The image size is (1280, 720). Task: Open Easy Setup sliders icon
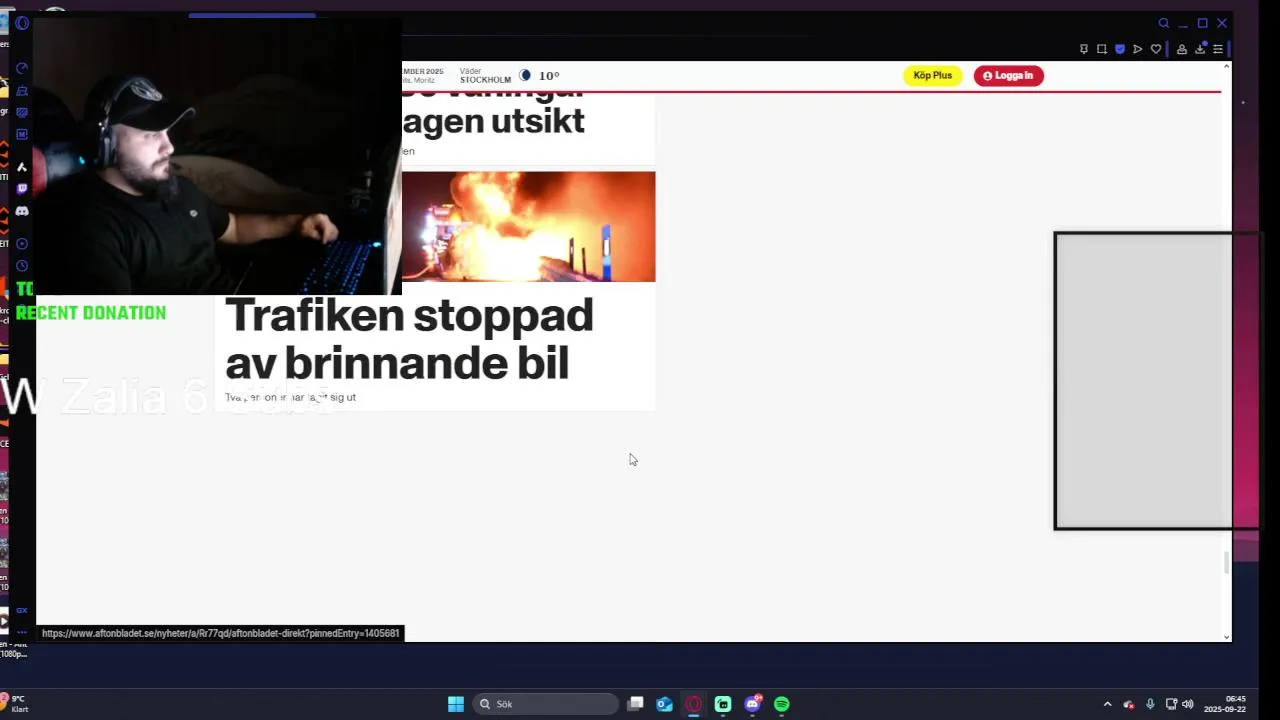1218,49
